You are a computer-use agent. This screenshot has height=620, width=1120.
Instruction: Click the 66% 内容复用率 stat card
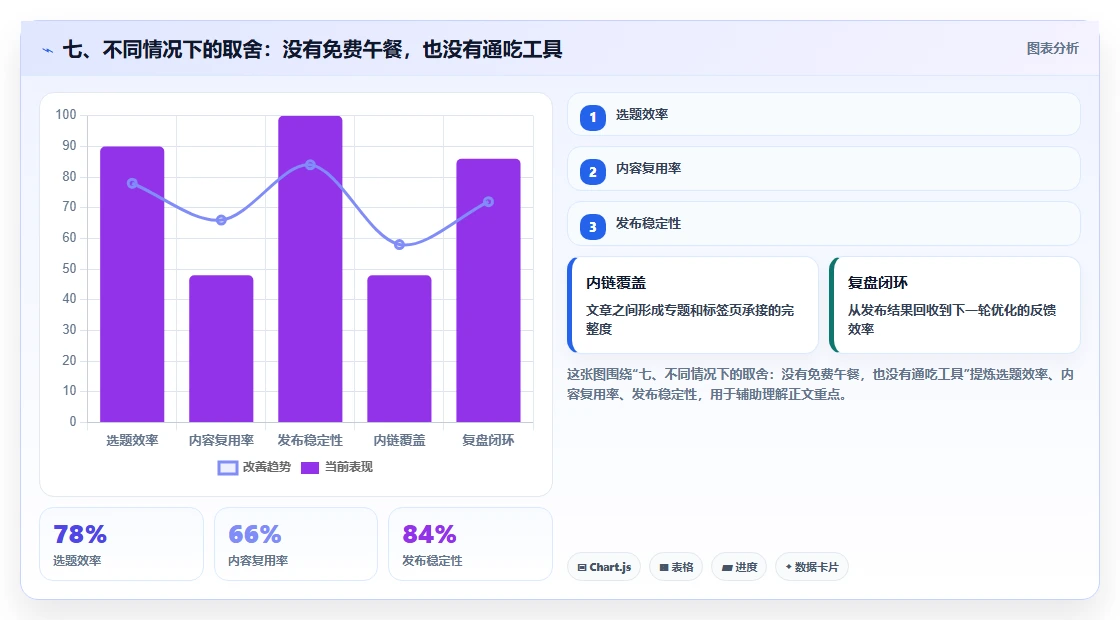coord(296,544)
